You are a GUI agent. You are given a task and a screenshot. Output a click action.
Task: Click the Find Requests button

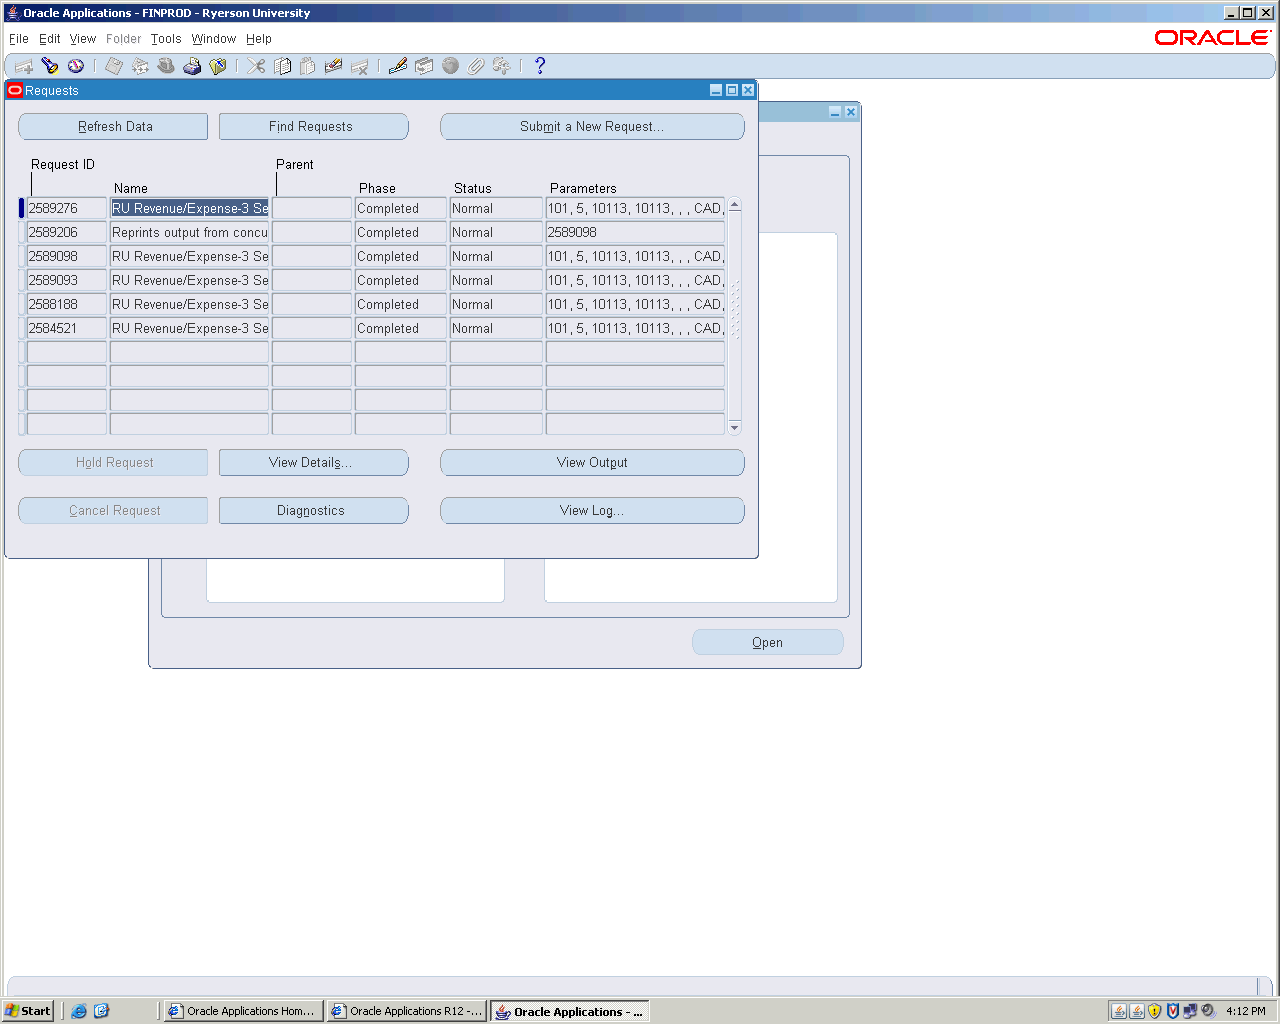pyautogui.click(x=313, y=127)
